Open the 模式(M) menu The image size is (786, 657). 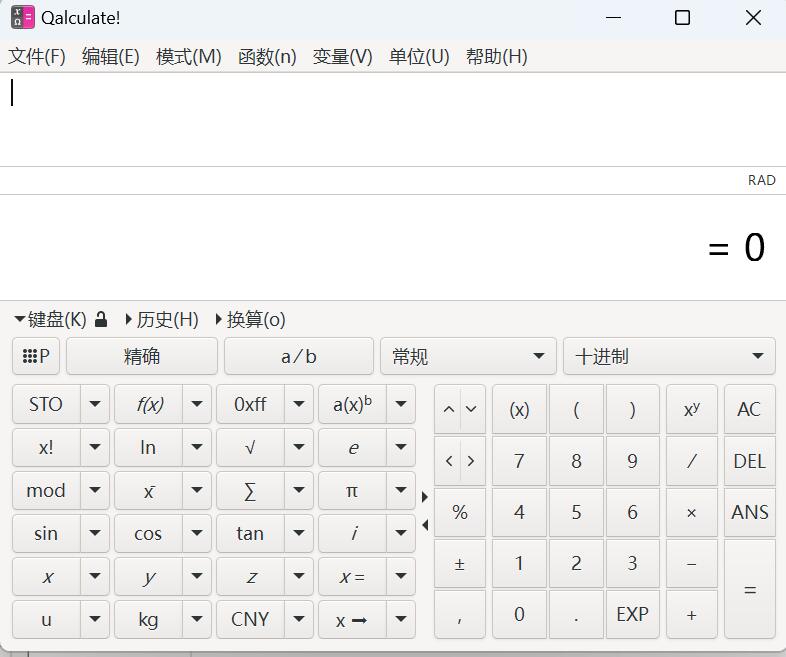pyautogui.click(x=188, y=56)
